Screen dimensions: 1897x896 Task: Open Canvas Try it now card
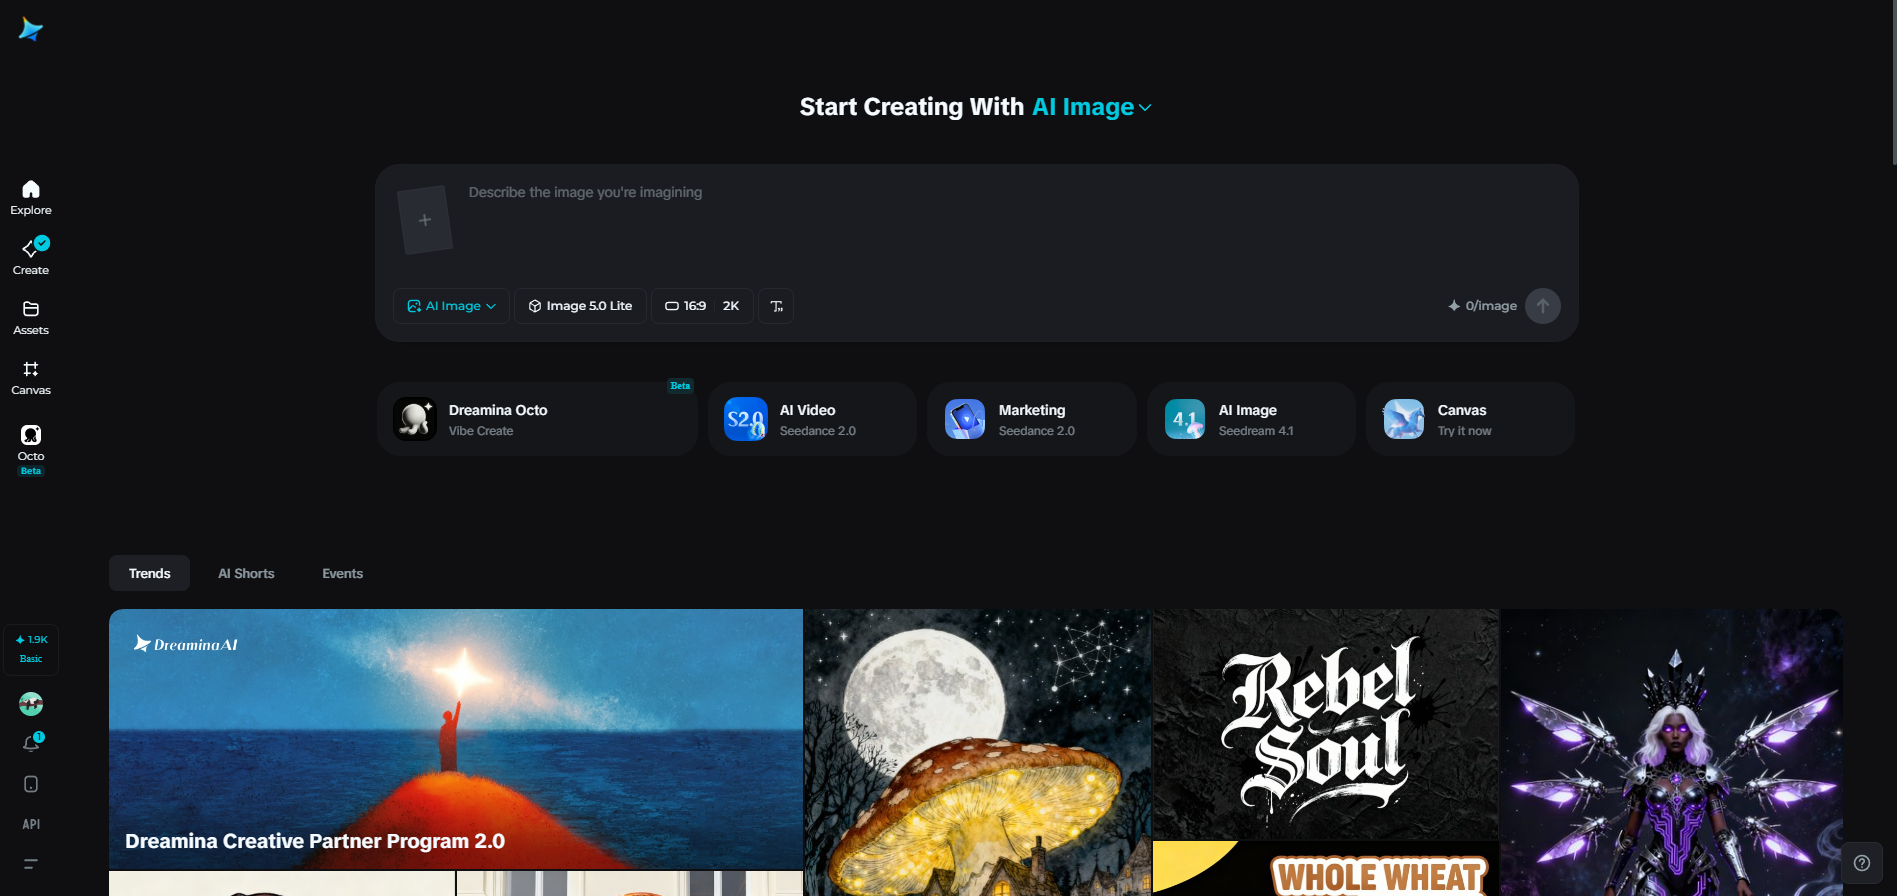pyautogui.click(x=1470, y=419)
